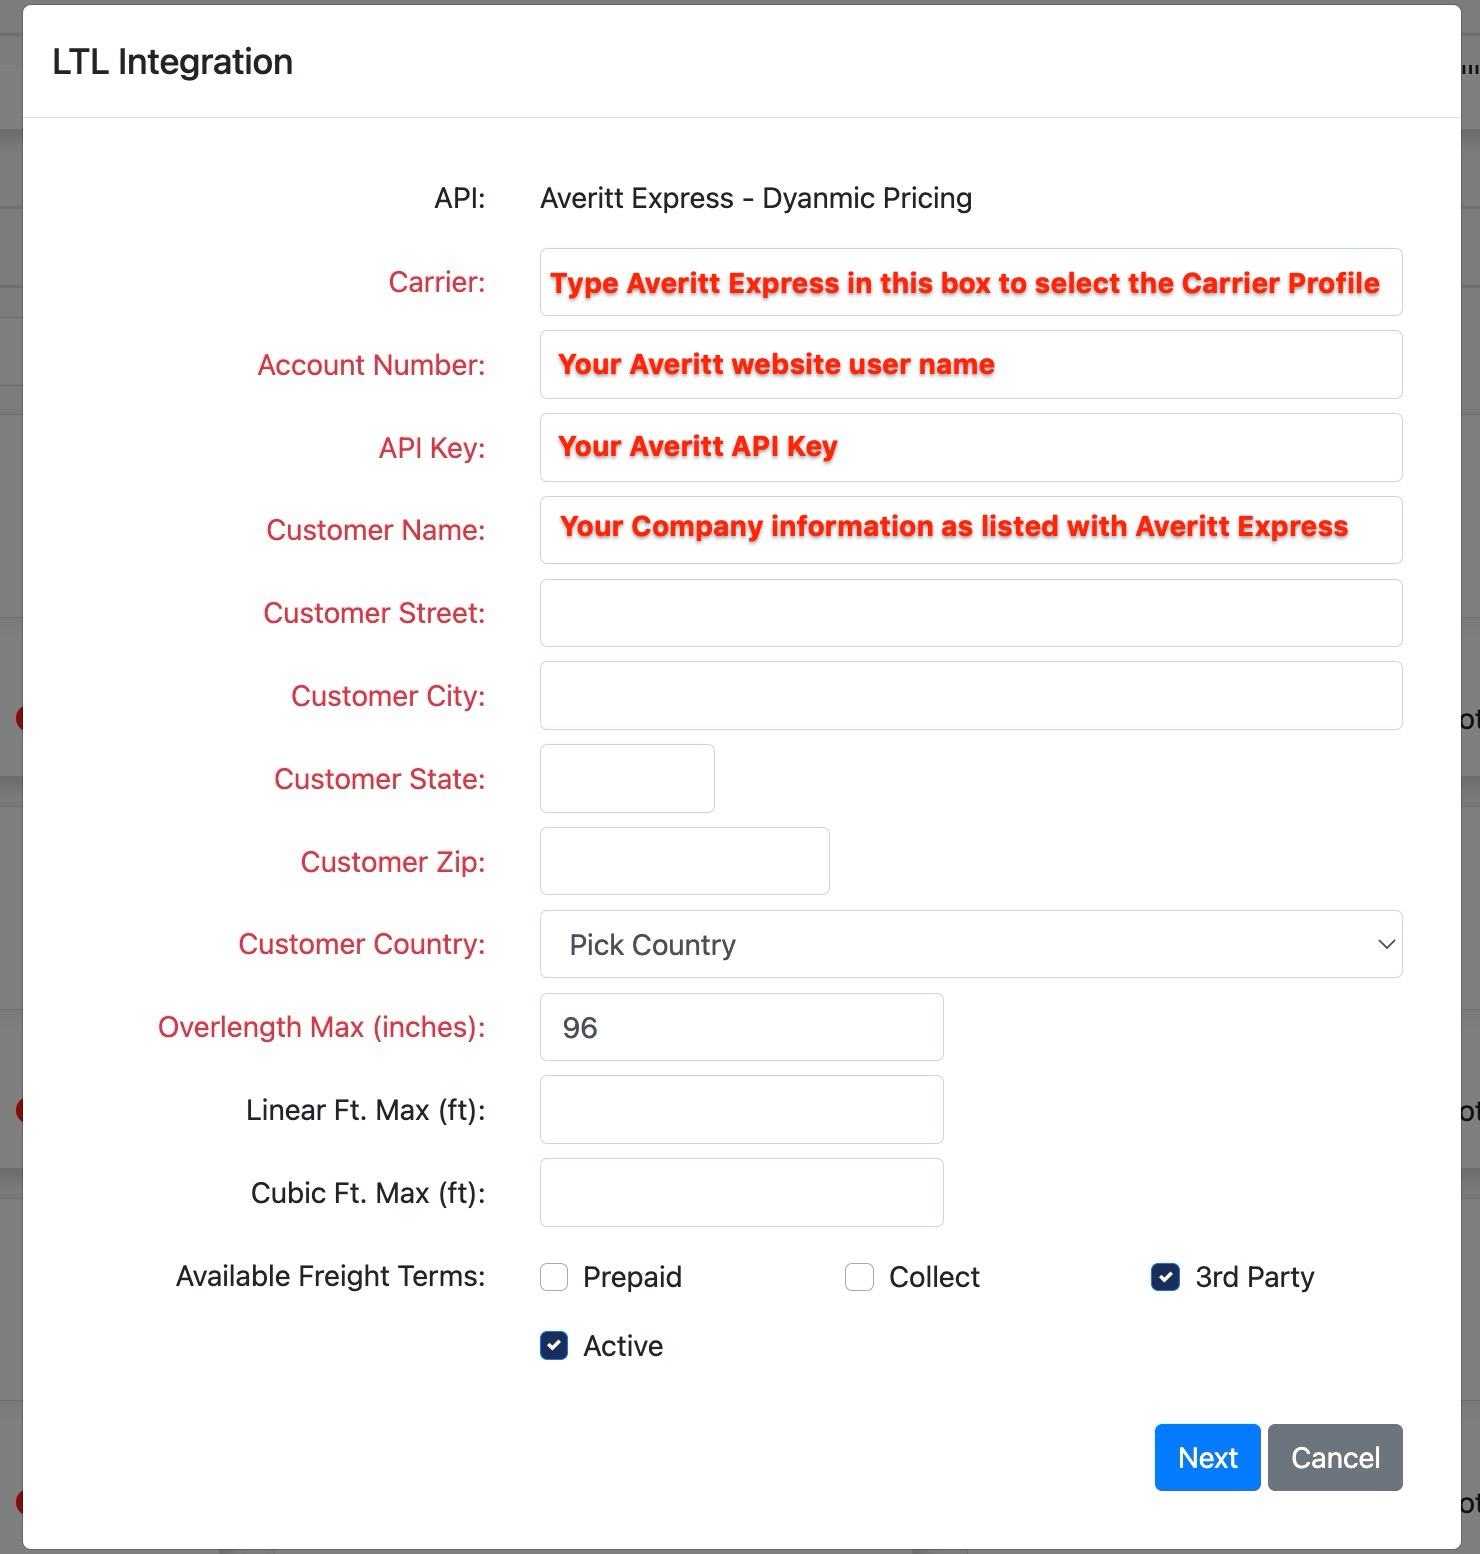The image size is (1480, 1554).
Task: Click the 'Averitt Express - Dyanmic Pricing' text
Action: coord(756,198)
